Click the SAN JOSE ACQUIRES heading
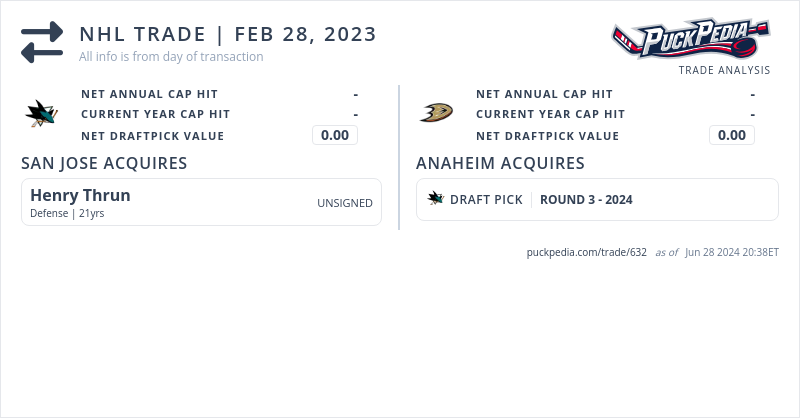This screenshot has width=800, height=418. point(104,163)
